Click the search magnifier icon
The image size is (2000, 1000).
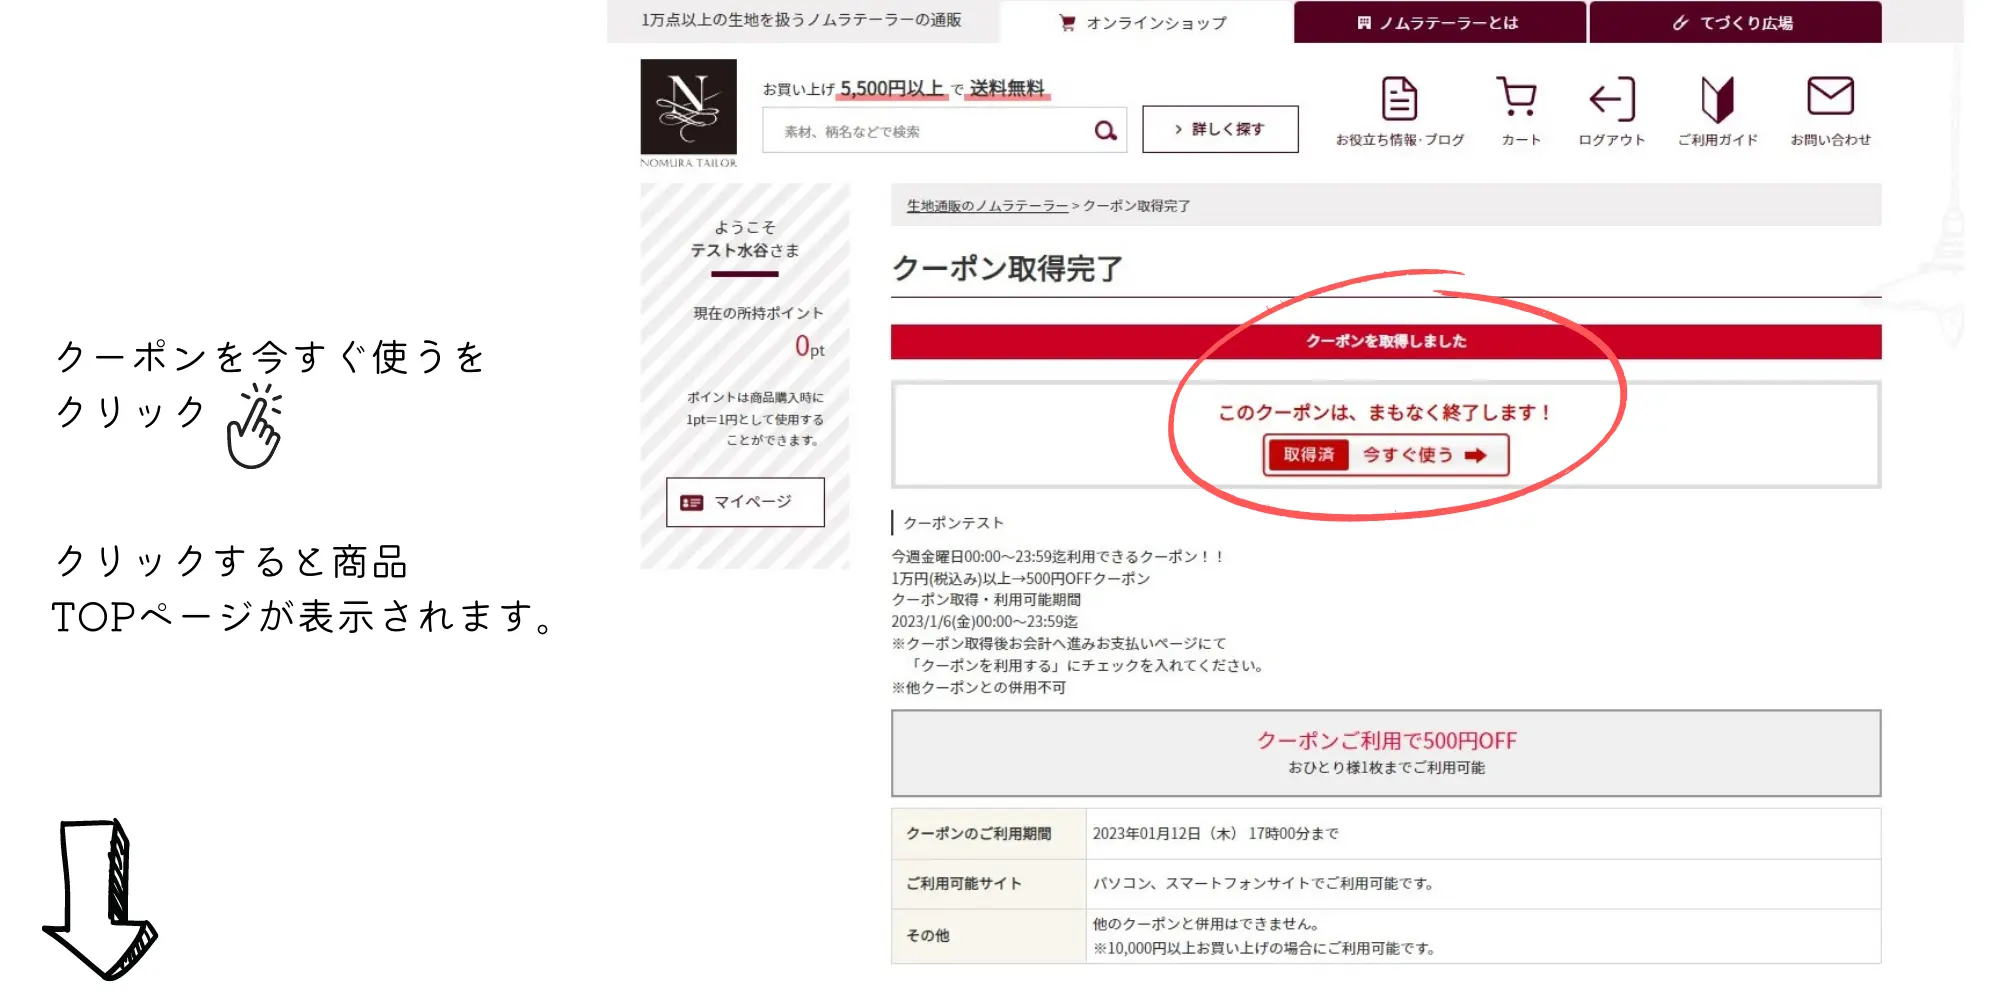1104,131
